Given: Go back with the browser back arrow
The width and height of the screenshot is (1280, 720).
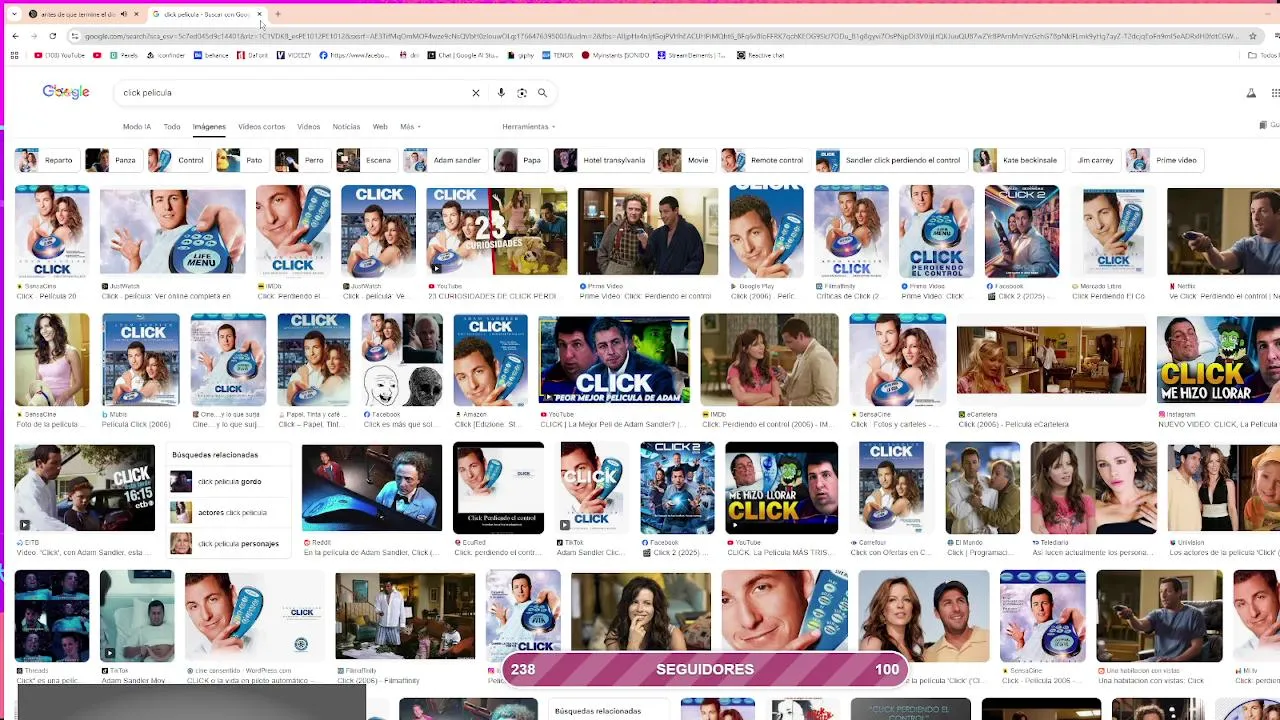Looking at the screenshot, I should coord(15,36).
